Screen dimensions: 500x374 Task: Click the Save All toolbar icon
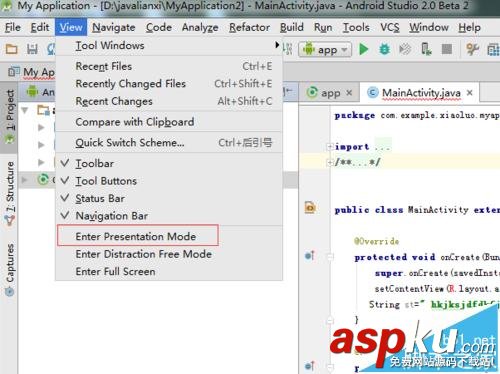pyautogui.click(x=32, y=49)
